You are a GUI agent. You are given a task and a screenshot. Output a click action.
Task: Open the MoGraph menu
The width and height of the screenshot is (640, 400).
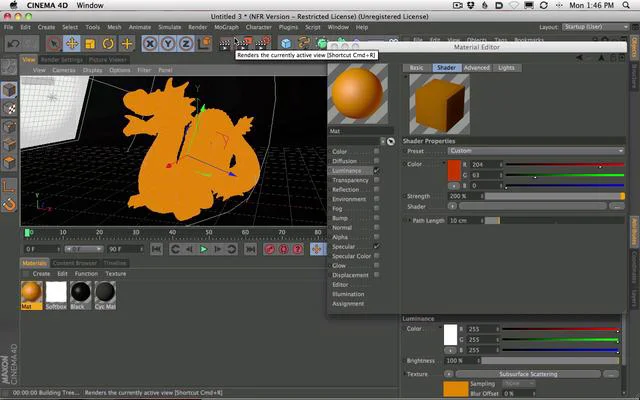coord(227,27)
